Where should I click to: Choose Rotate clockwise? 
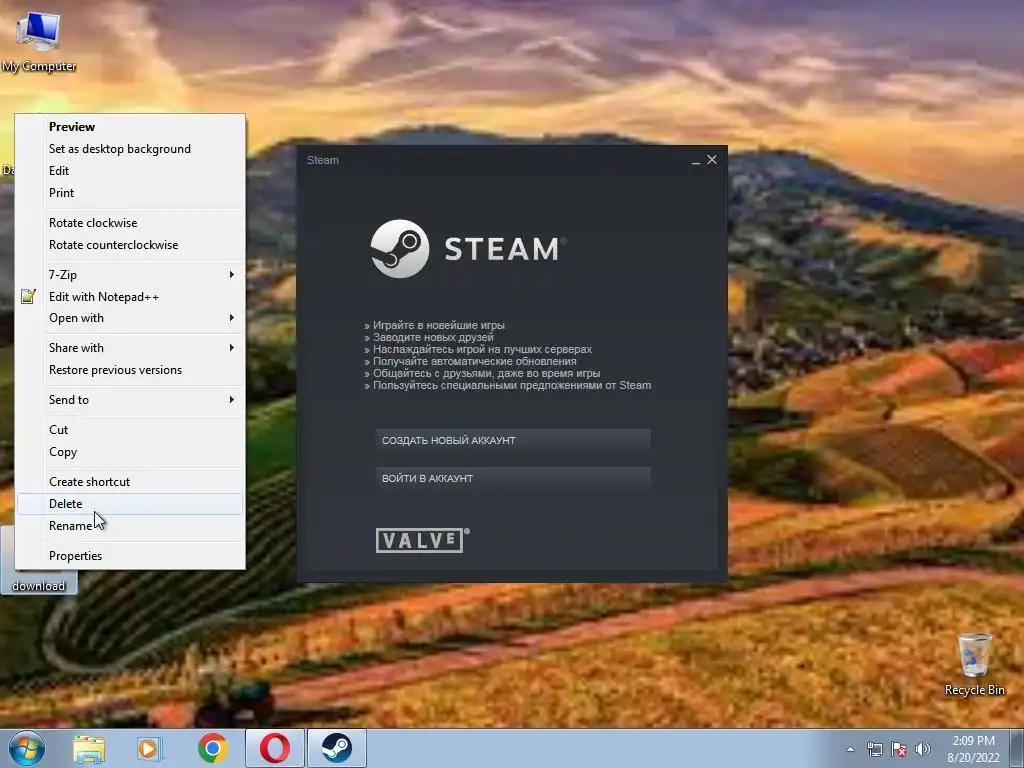130,223
